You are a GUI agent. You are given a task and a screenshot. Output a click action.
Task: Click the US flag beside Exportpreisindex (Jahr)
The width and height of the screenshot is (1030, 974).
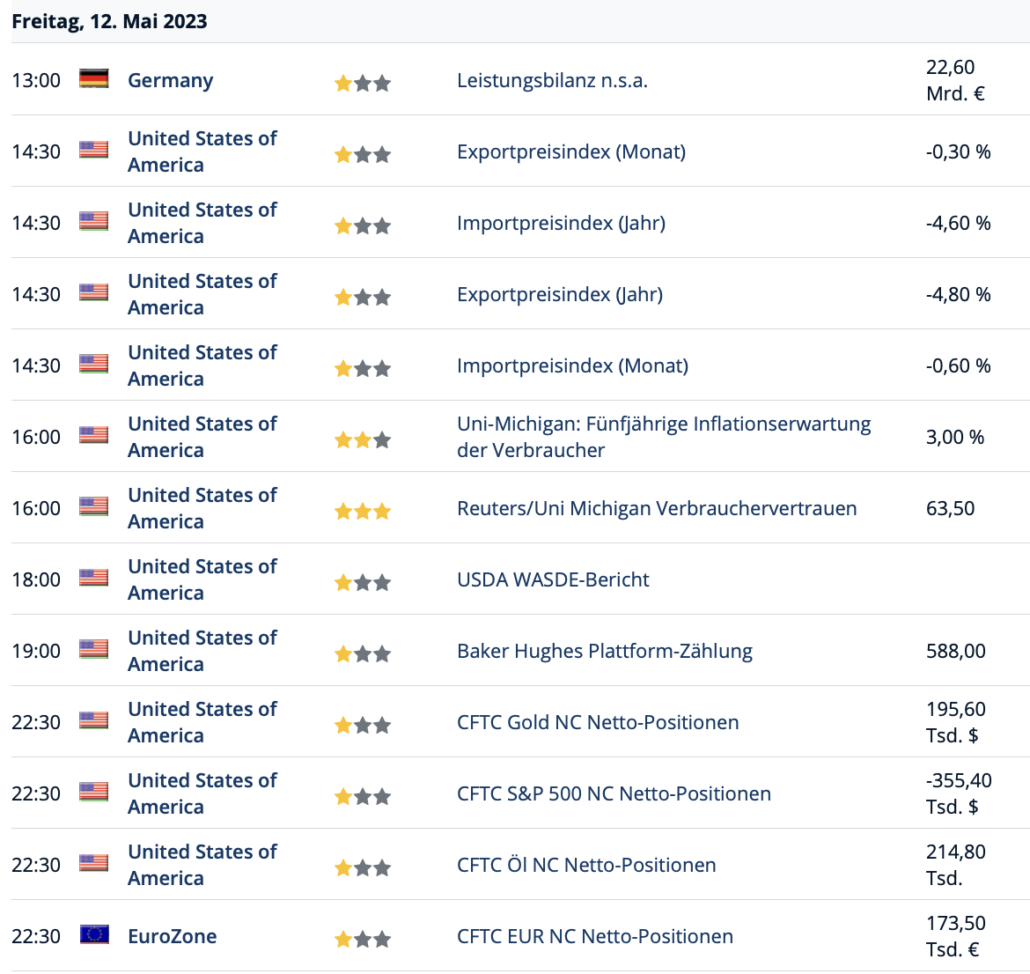point(94,292)
